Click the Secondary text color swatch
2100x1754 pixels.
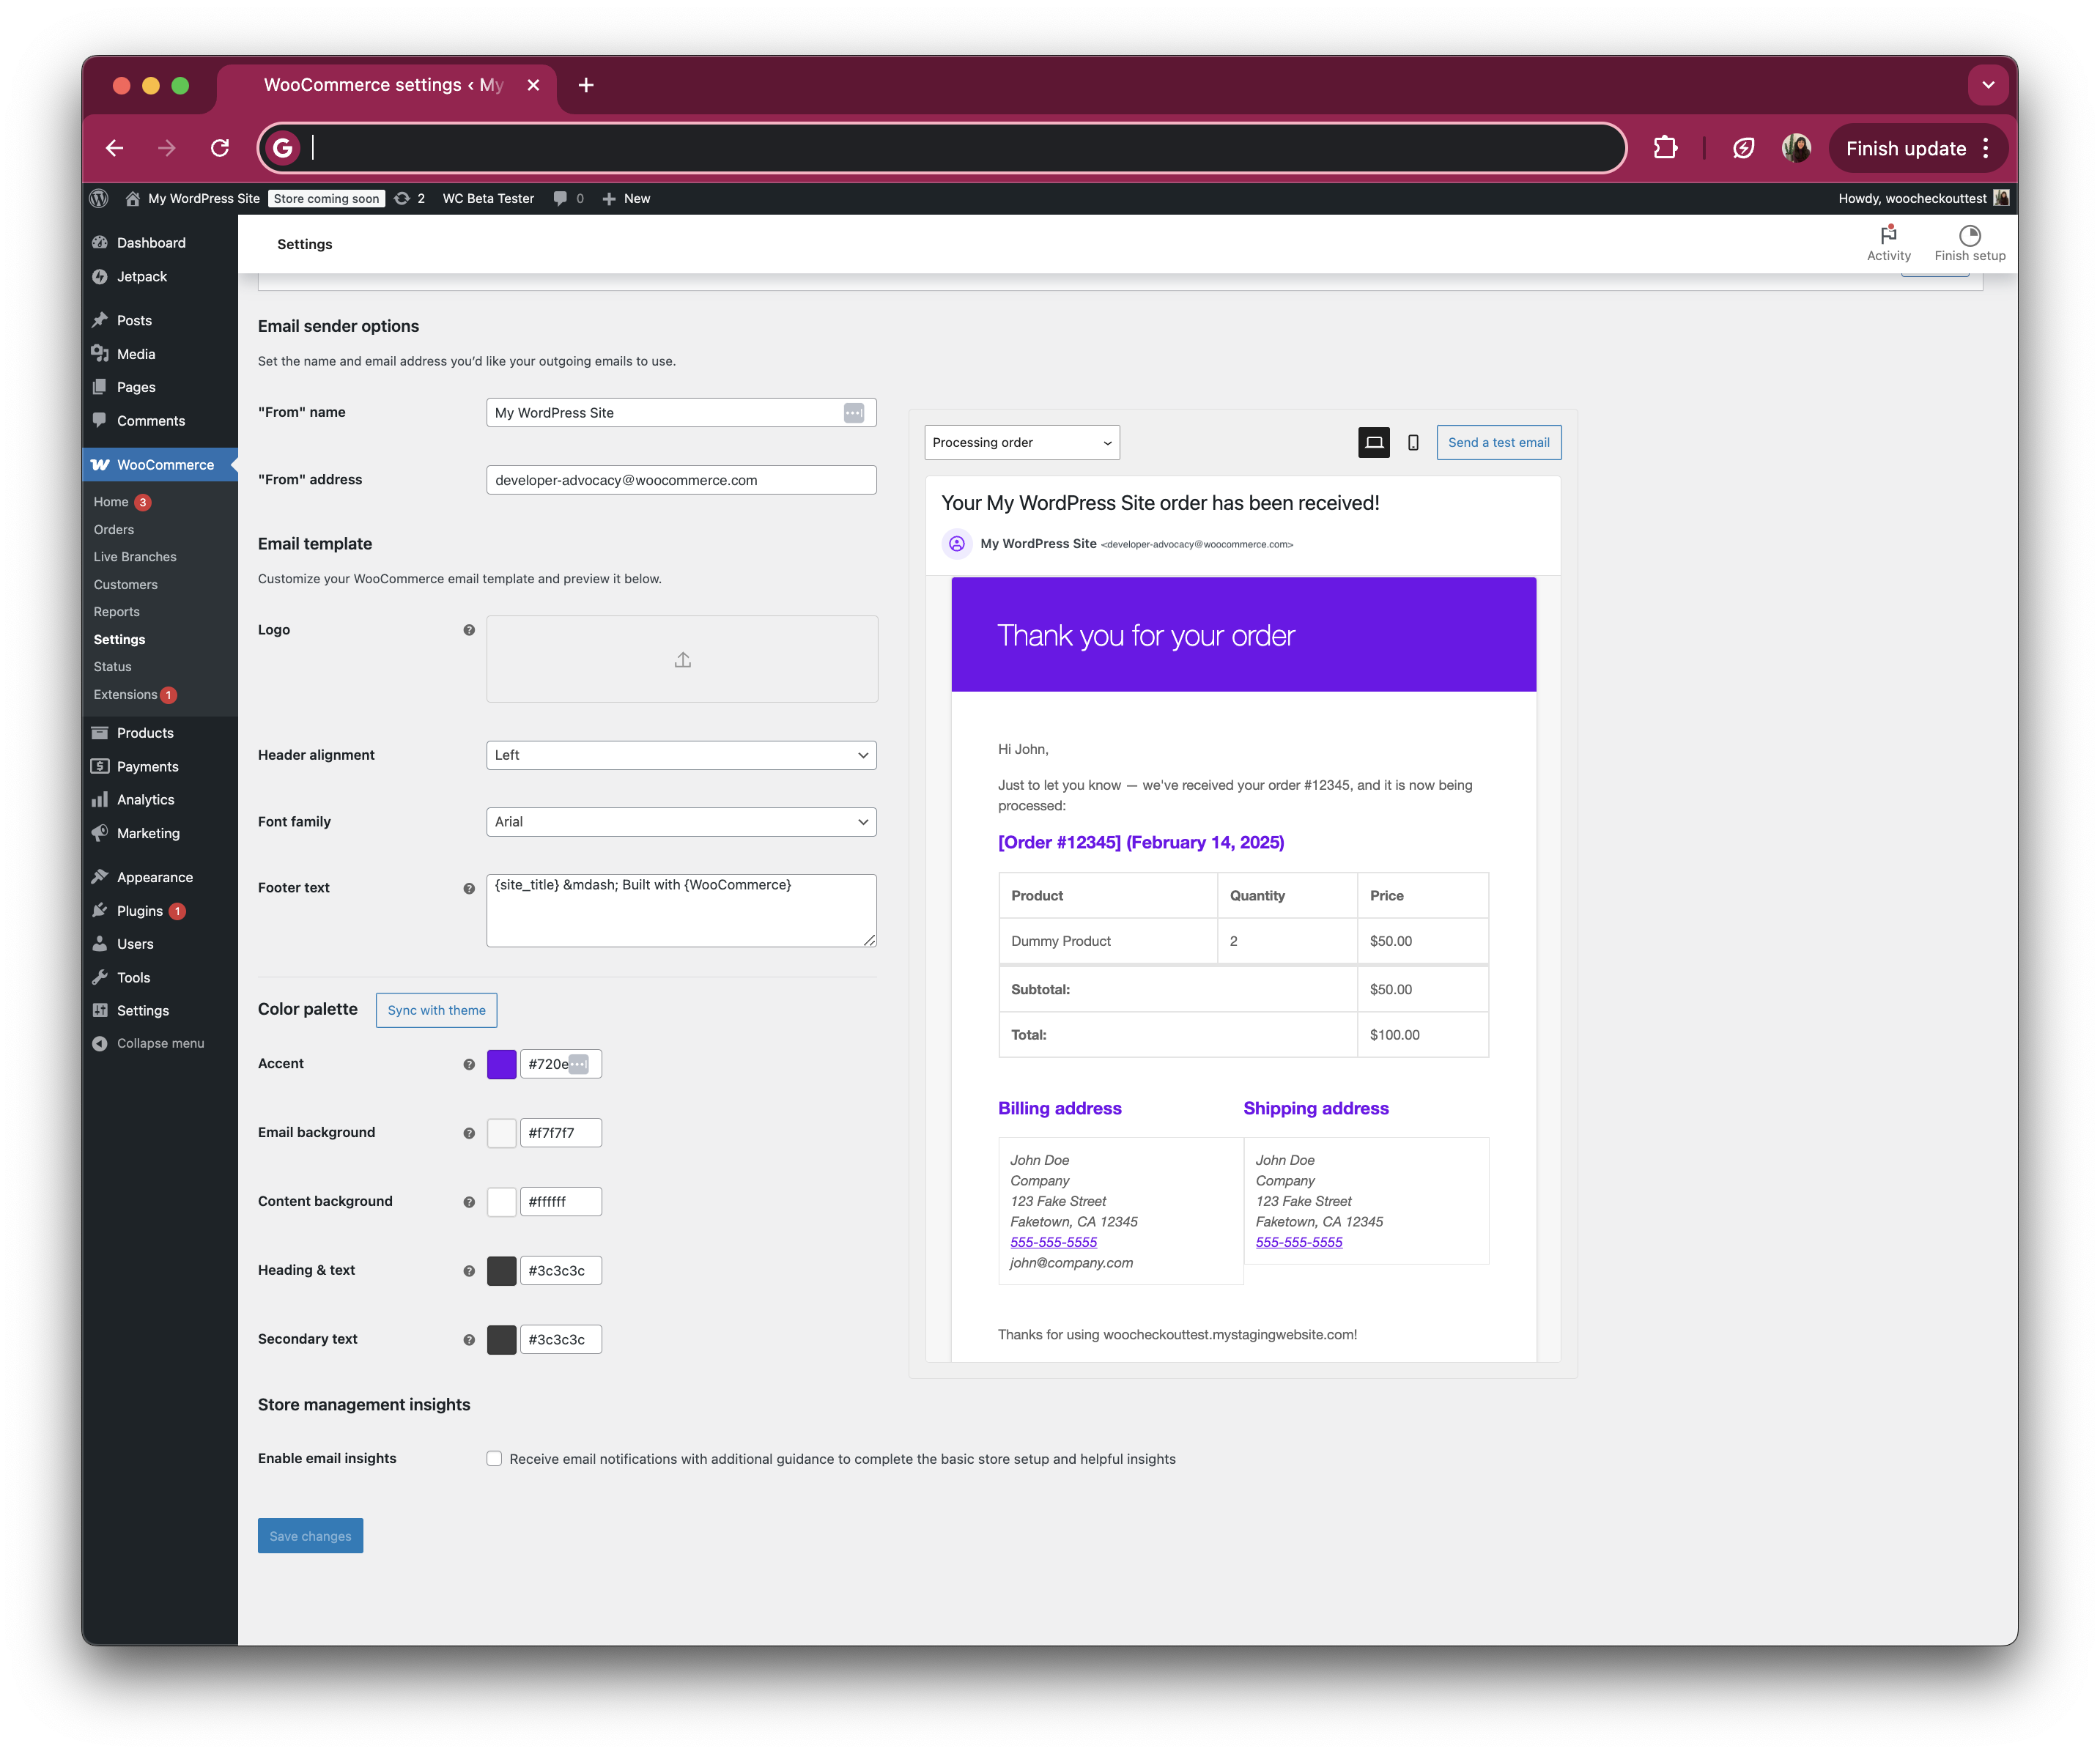point(501,1340)
